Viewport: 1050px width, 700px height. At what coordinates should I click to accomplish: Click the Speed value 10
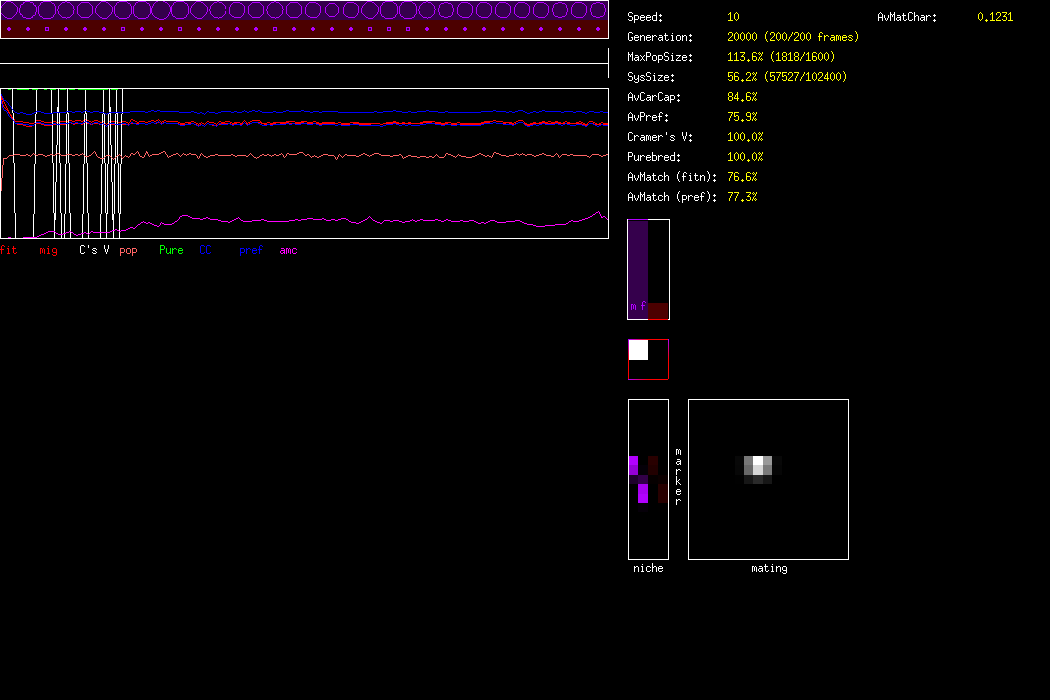[733, 17]
